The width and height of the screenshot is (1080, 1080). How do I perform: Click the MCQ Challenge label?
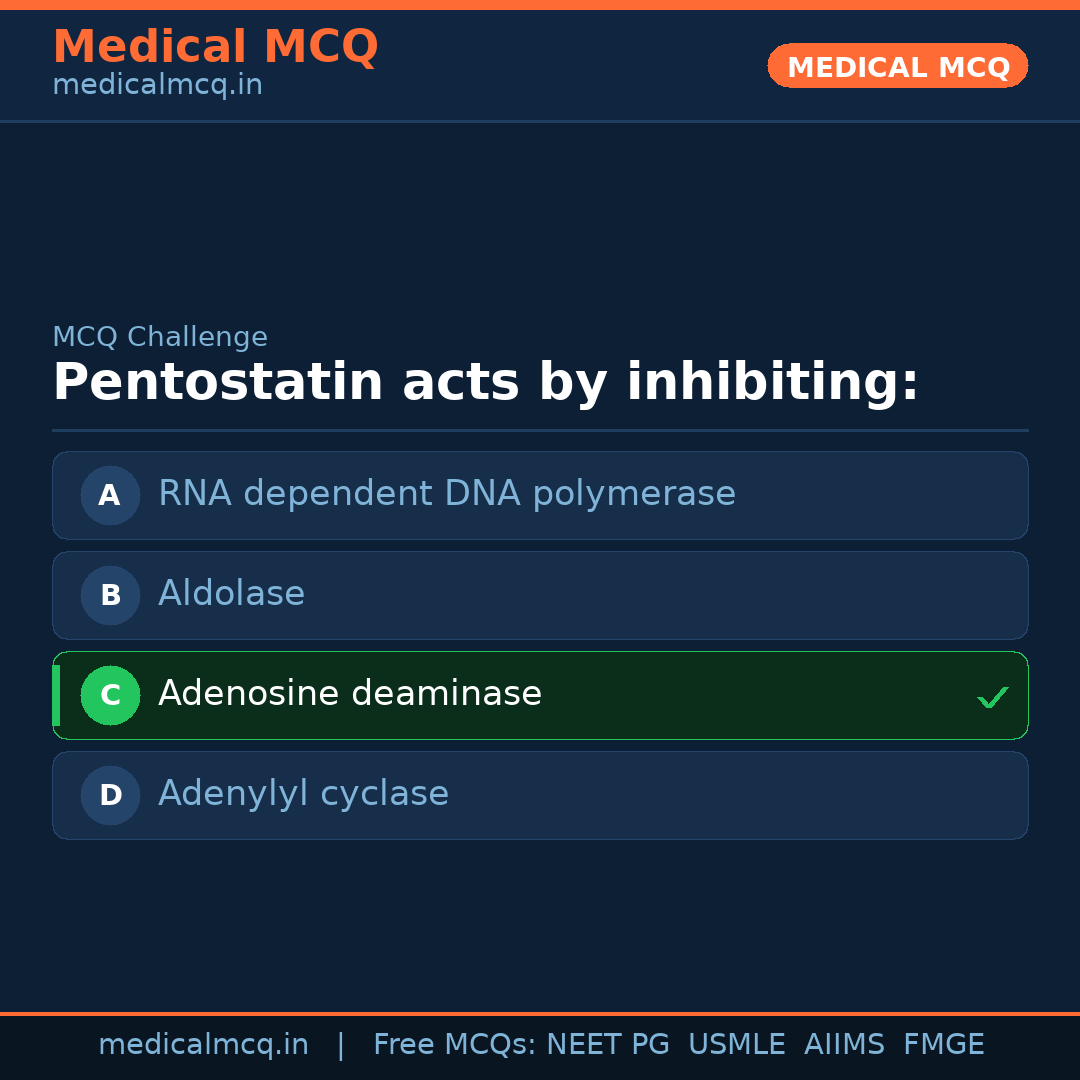pyautogui.click(x=160, y=337)
